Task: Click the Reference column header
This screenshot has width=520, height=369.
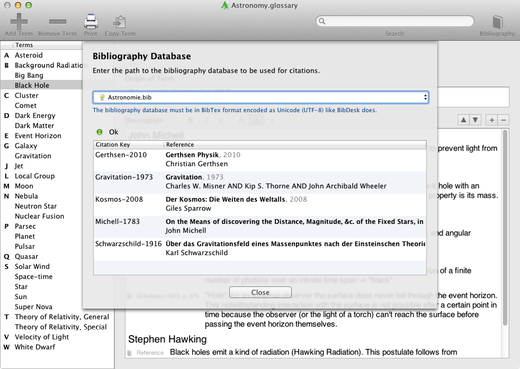Action: click(x=295, y=145)
